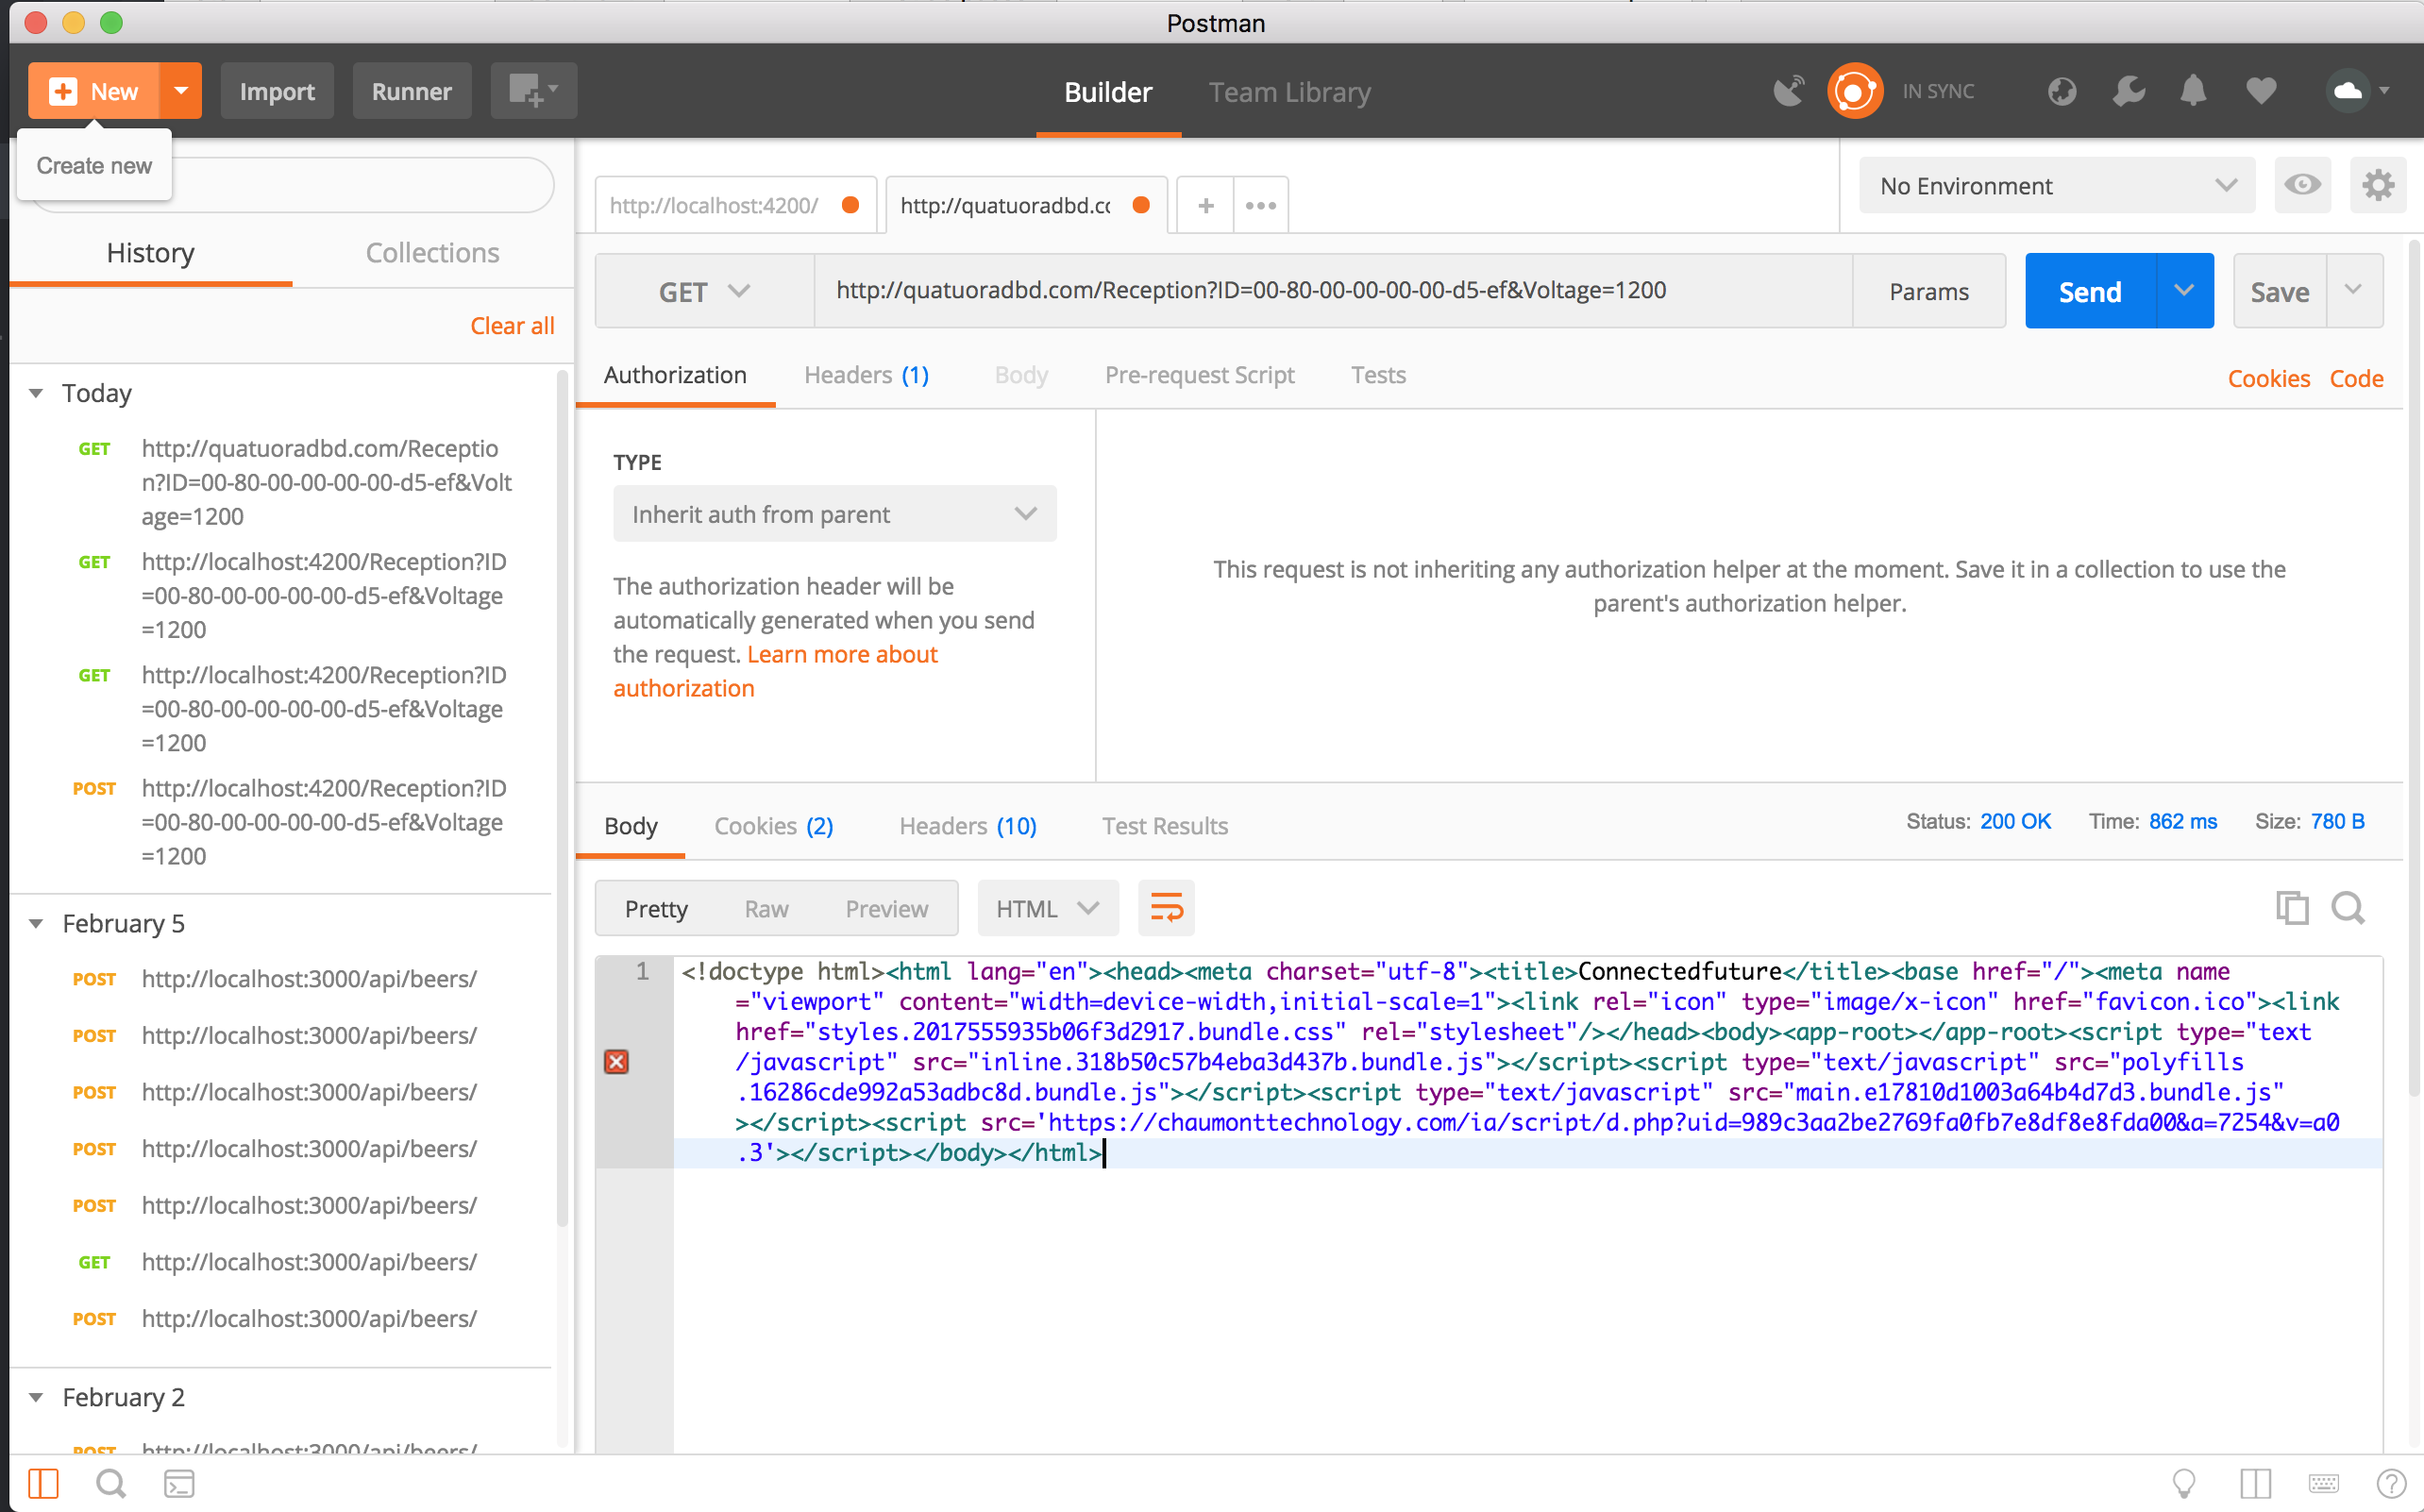Switch to Team Library tab
2424x1512 pixels.
[x=1289, y=92]
